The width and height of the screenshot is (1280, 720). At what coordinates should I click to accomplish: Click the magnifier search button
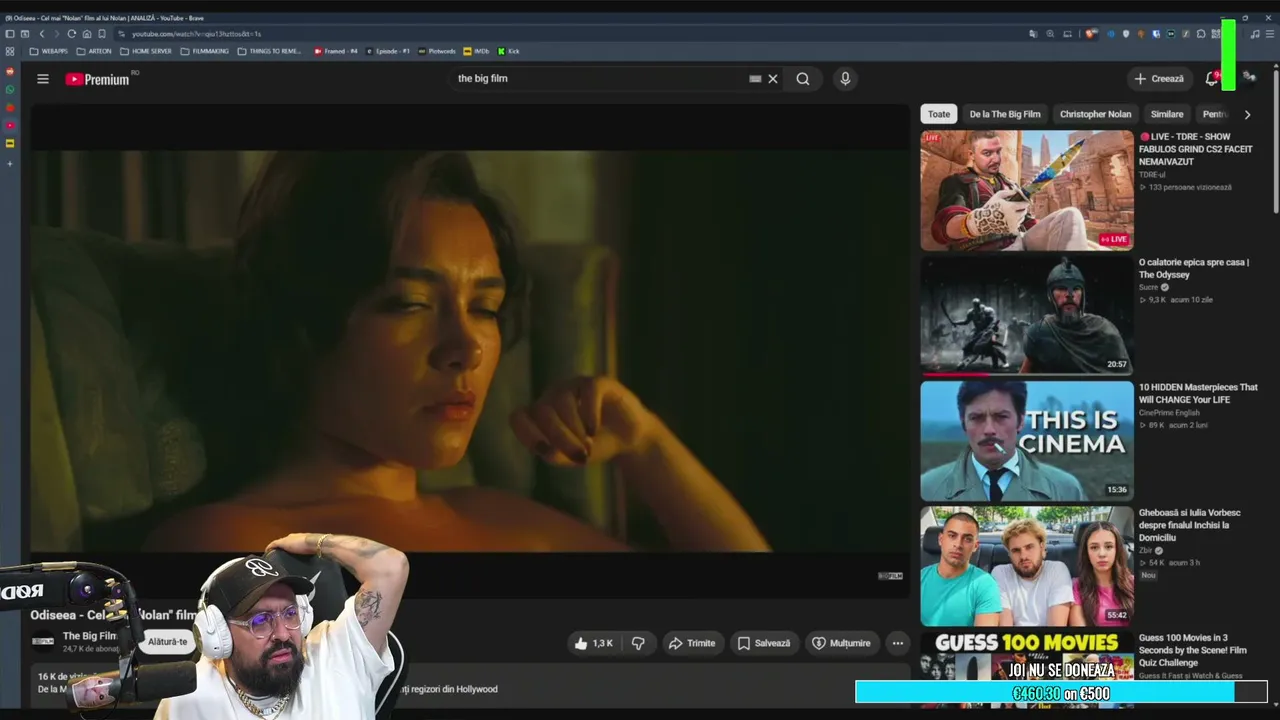[x=803, y=79]
